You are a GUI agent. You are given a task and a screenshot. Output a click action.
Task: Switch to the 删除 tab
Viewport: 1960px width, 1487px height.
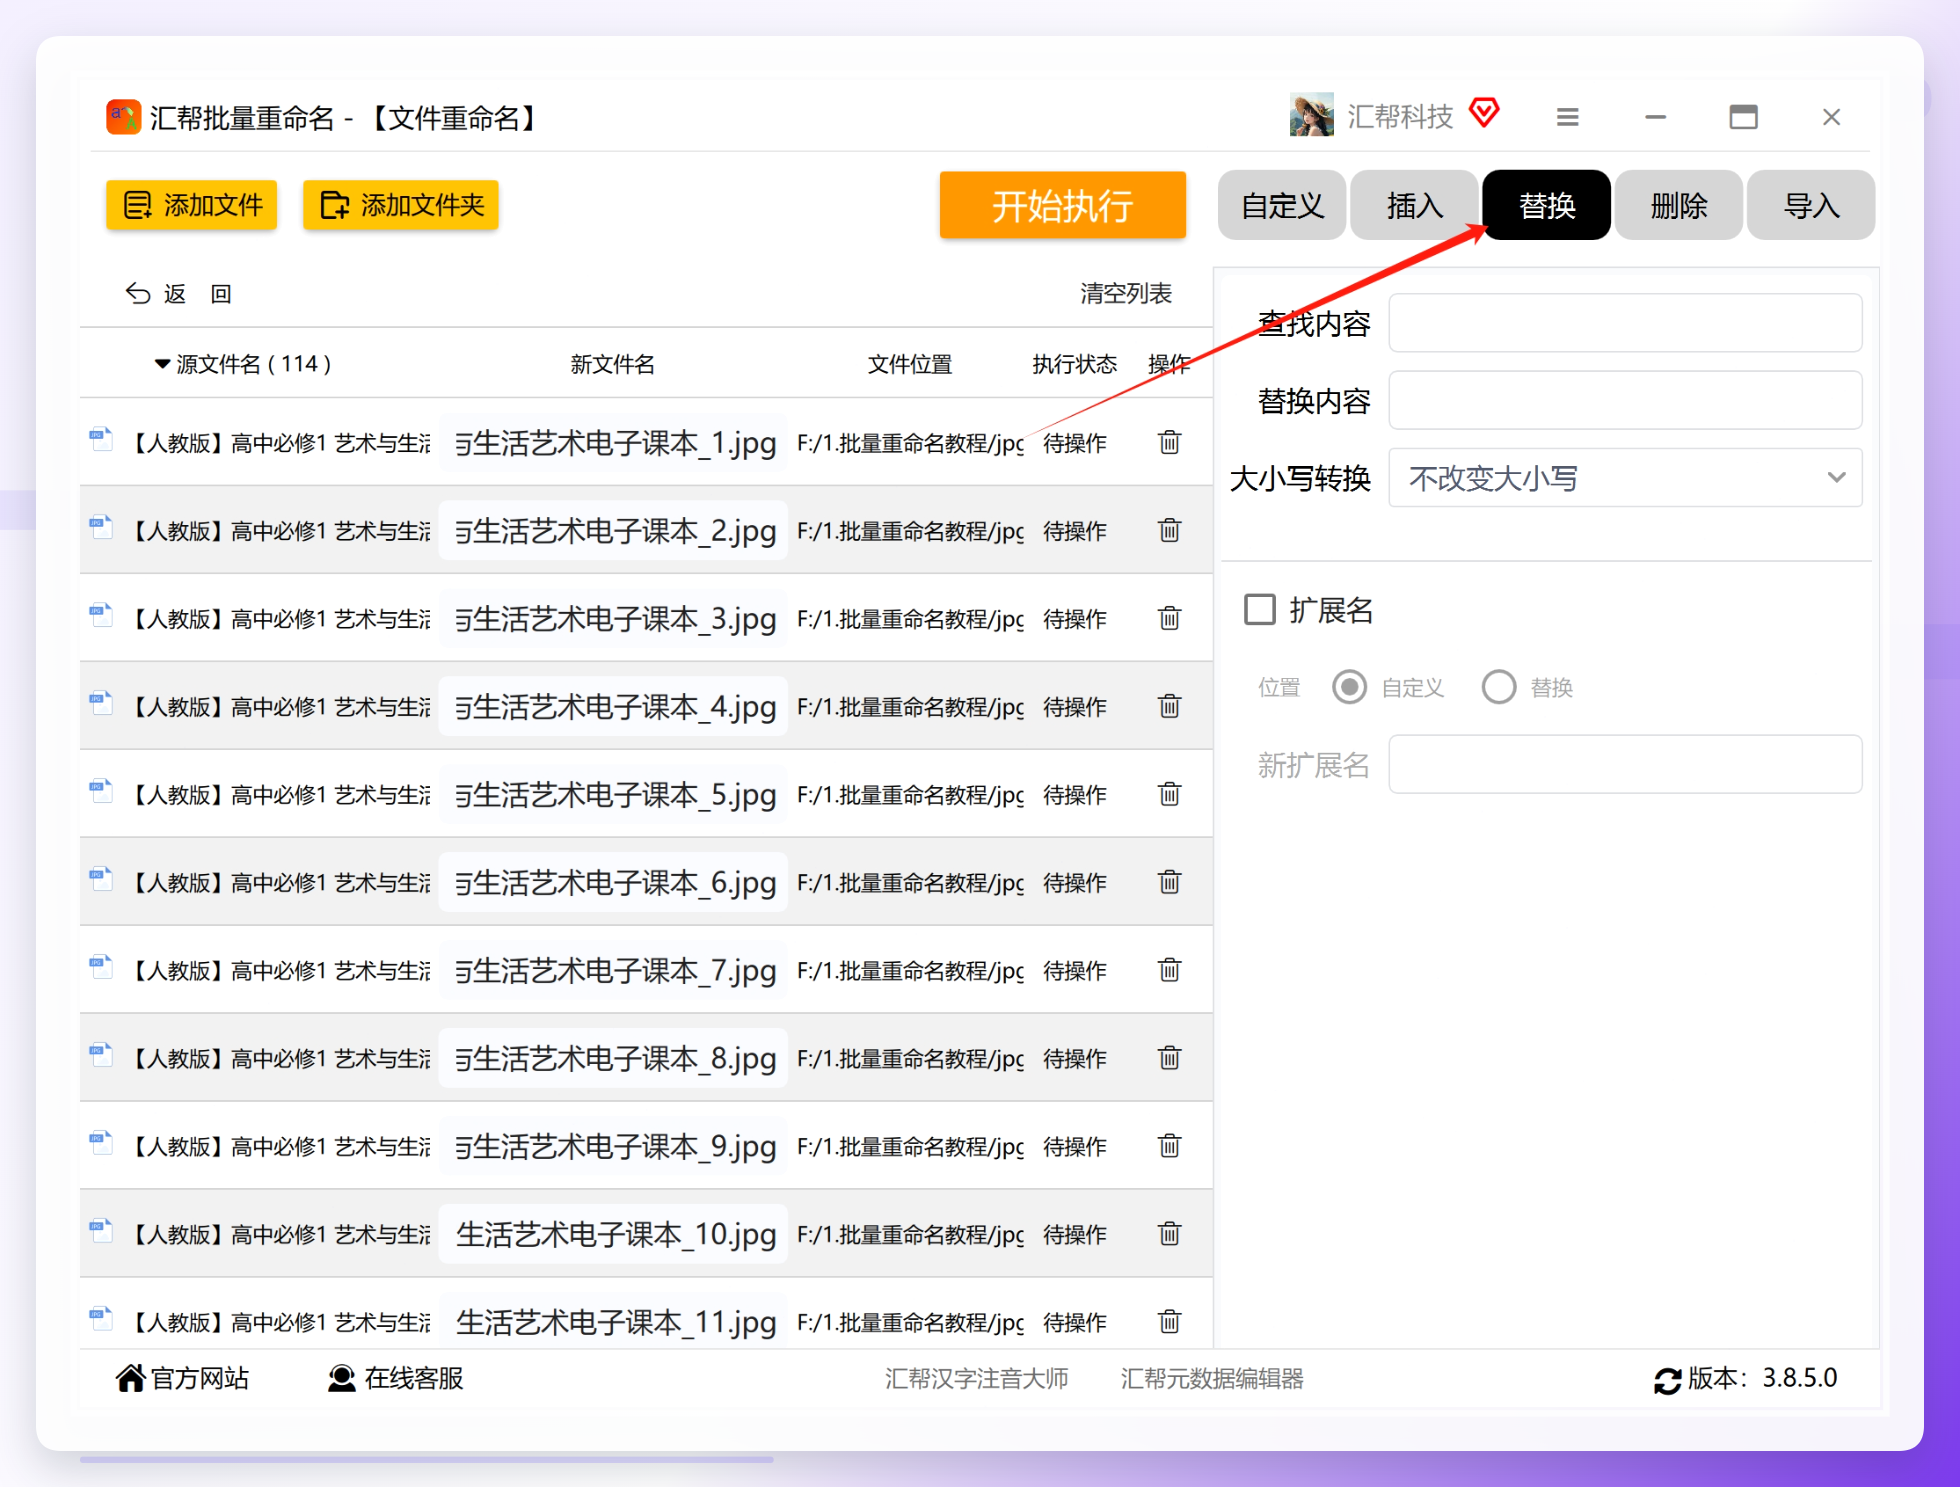click(x=1678, y=205)
